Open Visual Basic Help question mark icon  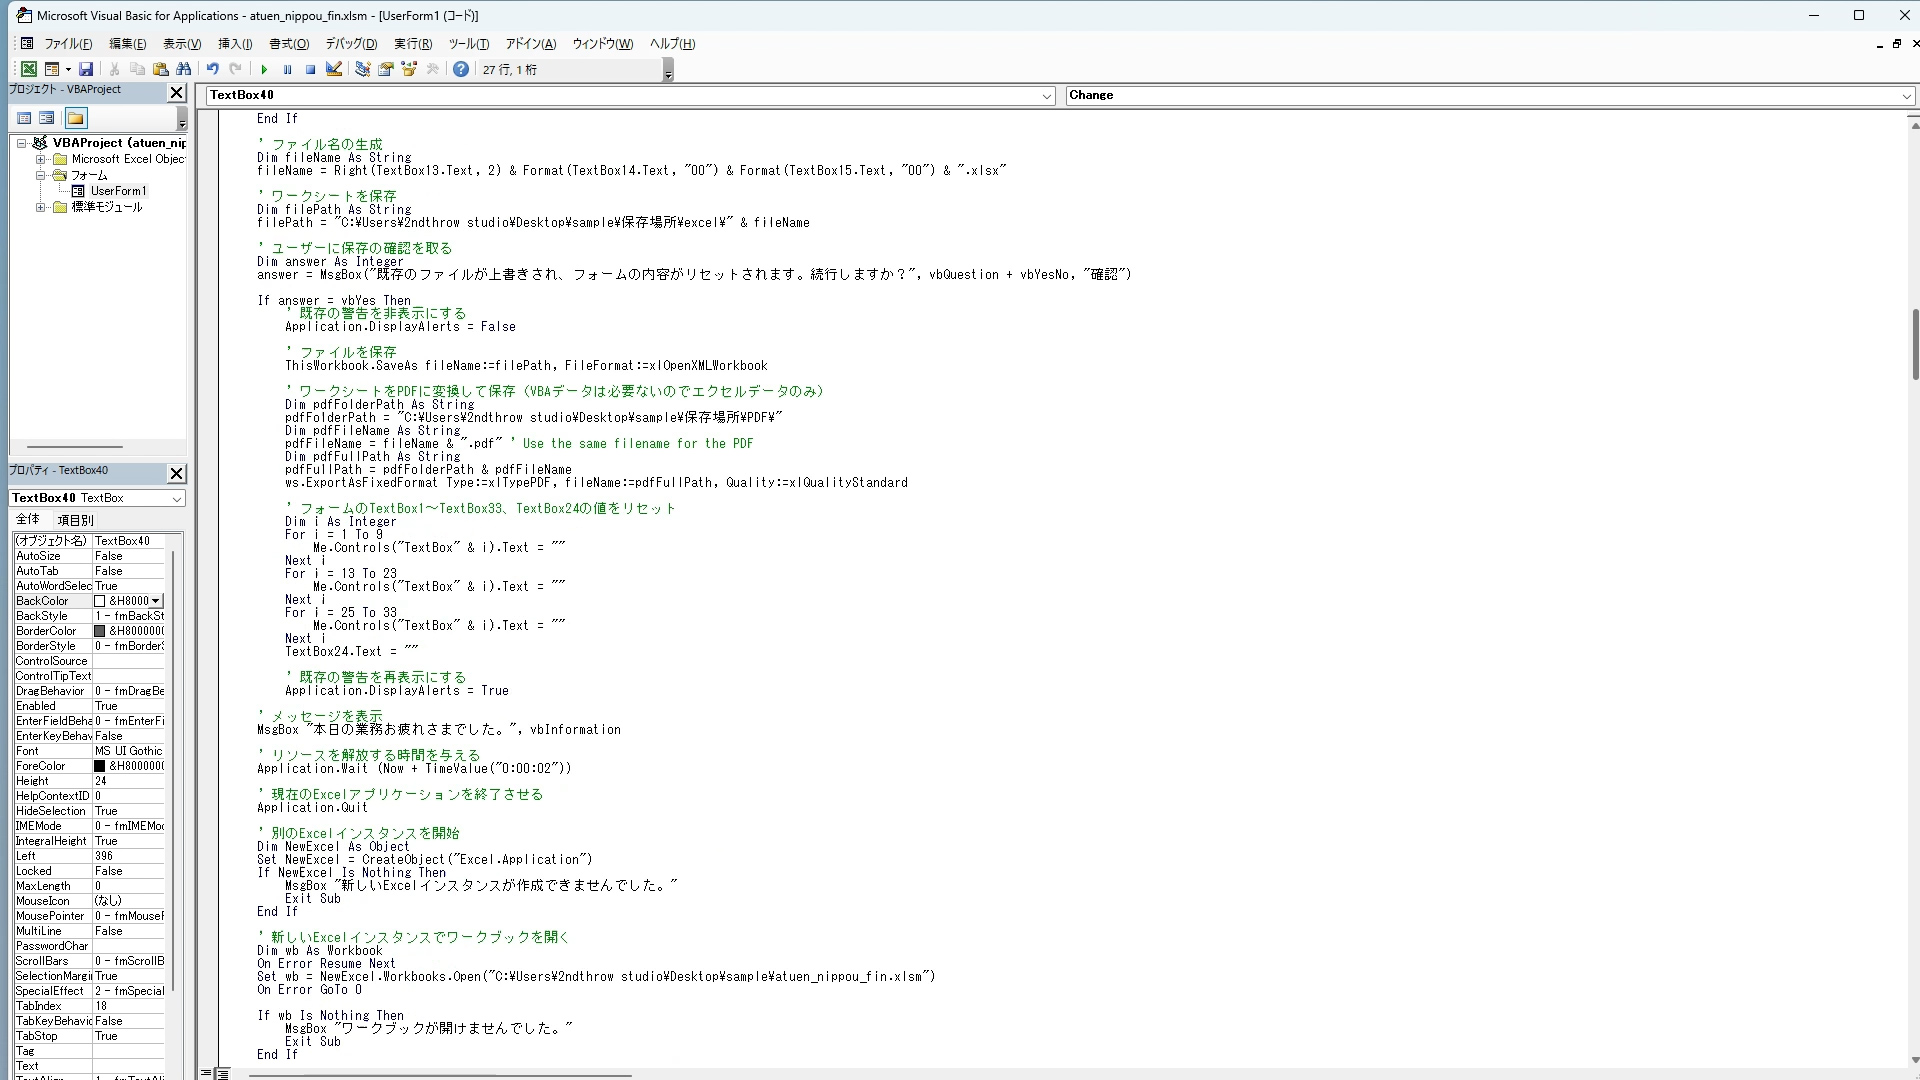460,69
